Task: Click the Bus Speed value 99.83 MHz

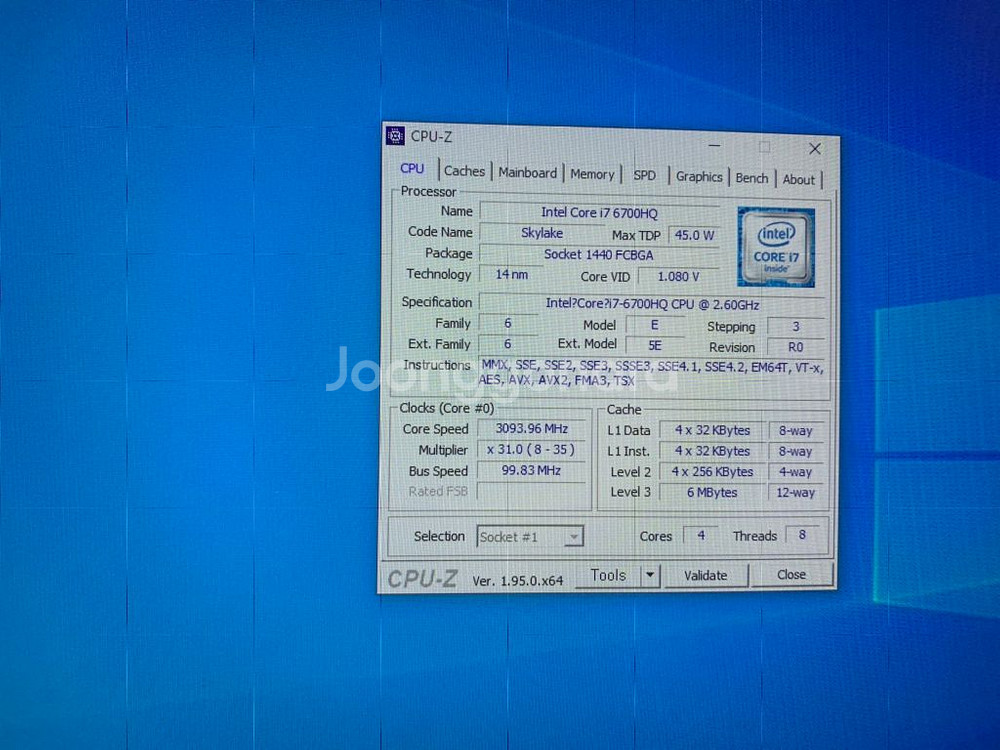Action: point(531,471)
